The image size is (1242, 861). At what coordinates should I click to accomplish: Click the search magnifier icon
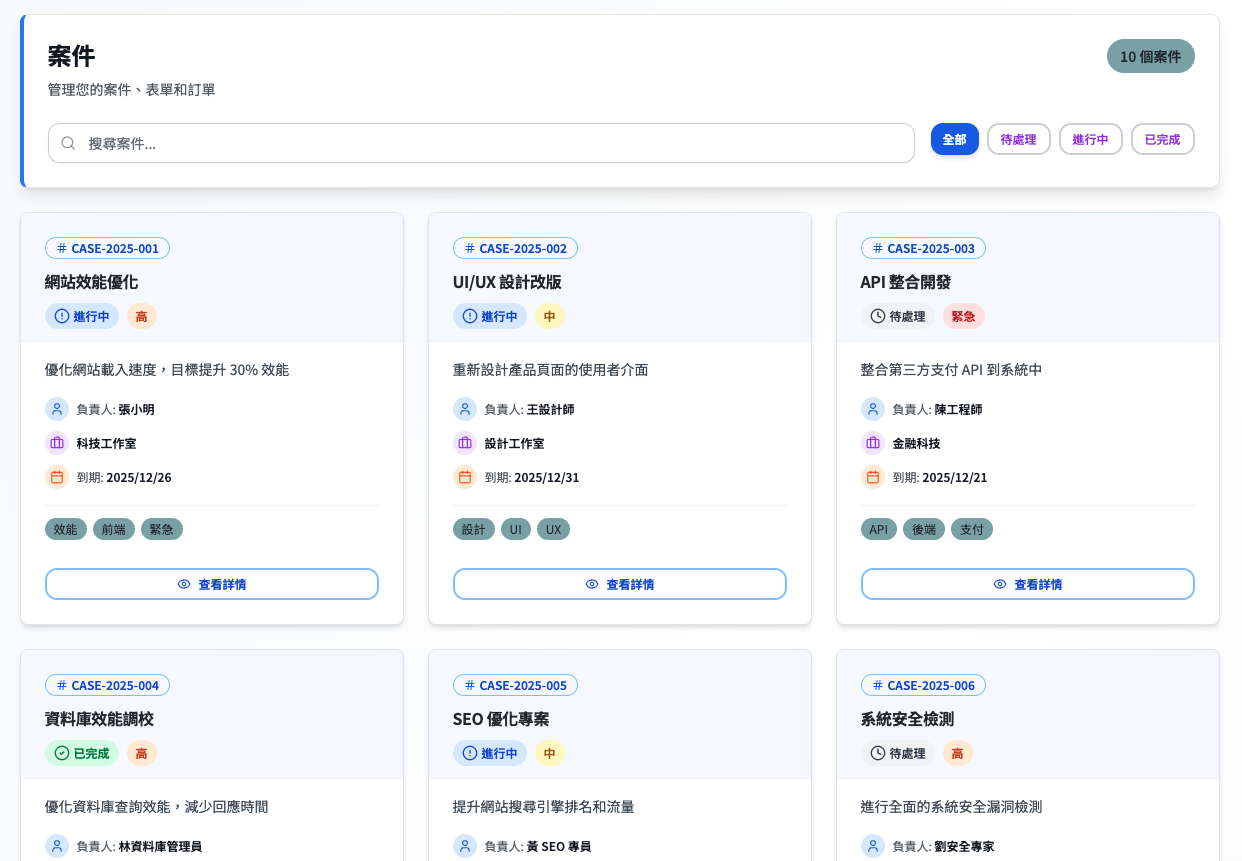(68, 143)
